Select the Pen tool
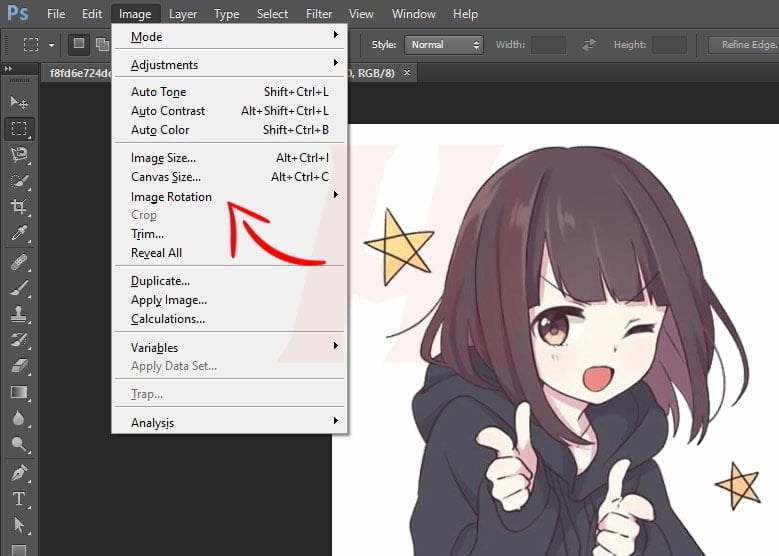779x556 pixels. coord(19,473)
